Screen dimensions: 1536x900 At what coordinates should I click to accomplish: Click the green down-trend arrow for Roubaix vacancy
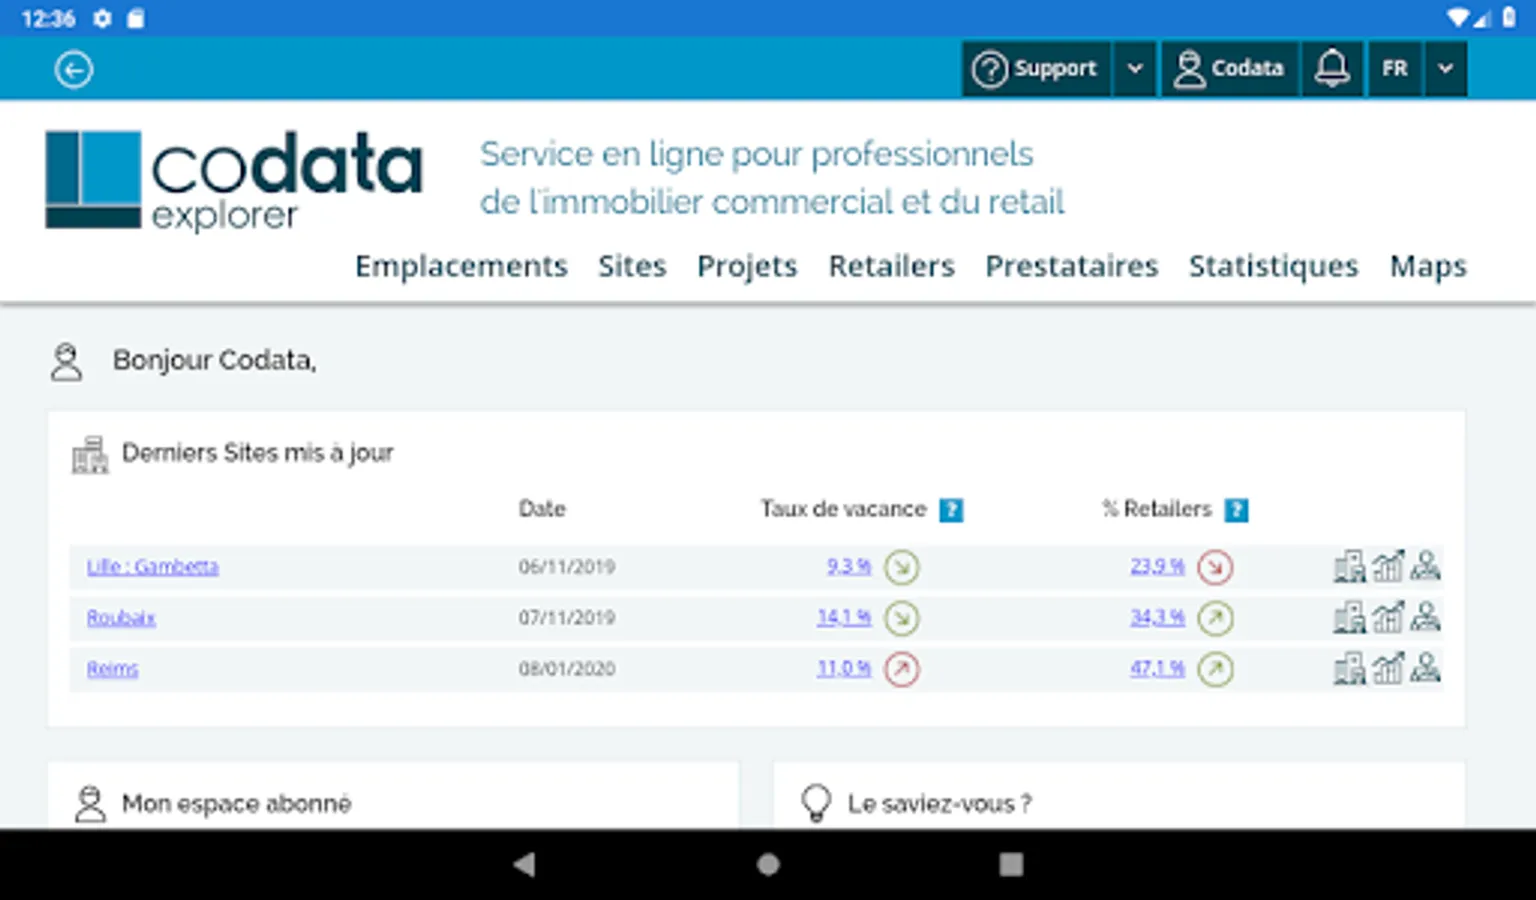(902, 618)
